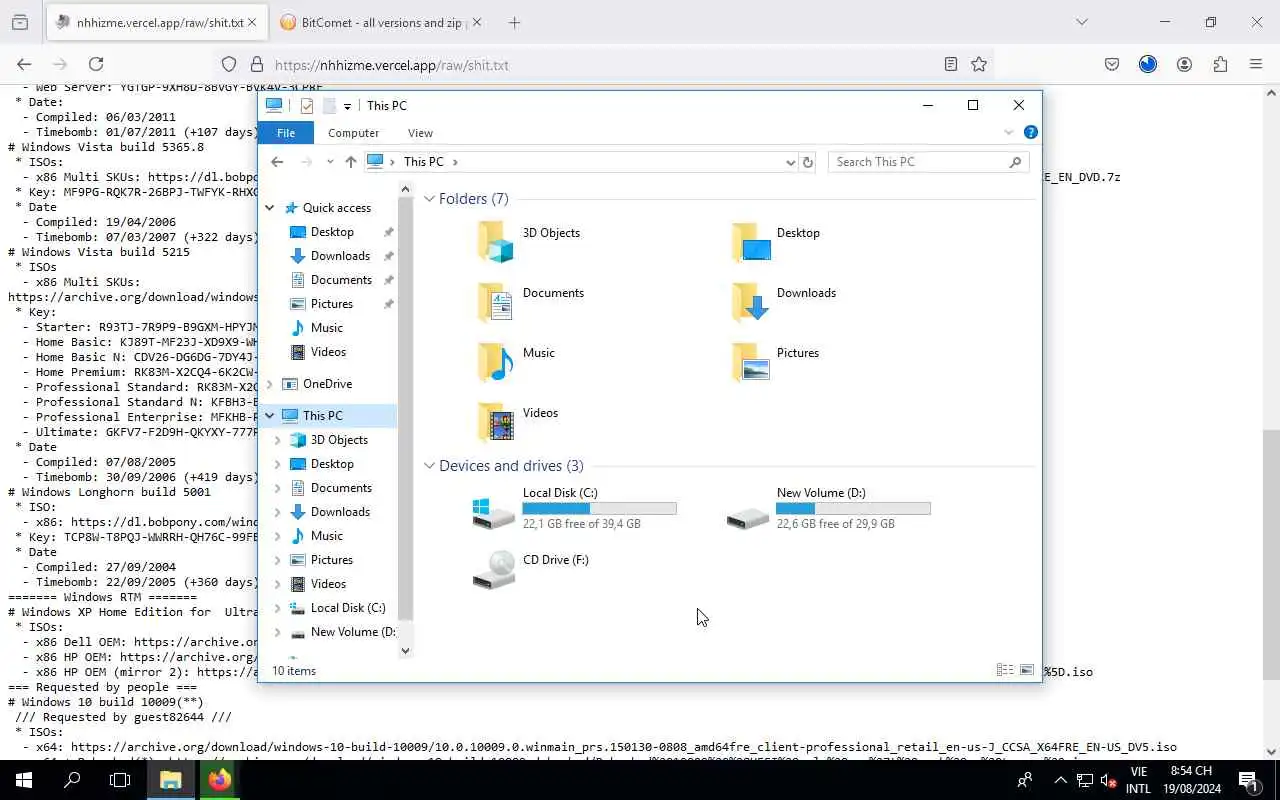
Task: Open Firefox application hamburger menu
Action: click(1256, 64)
